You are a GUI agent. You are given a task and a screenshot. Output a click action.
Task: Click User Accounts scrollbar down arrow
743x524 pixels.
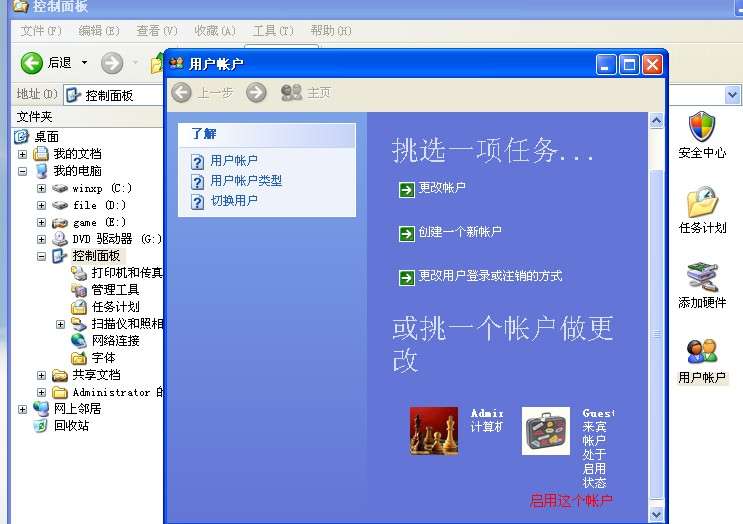[x=656, y=515]
